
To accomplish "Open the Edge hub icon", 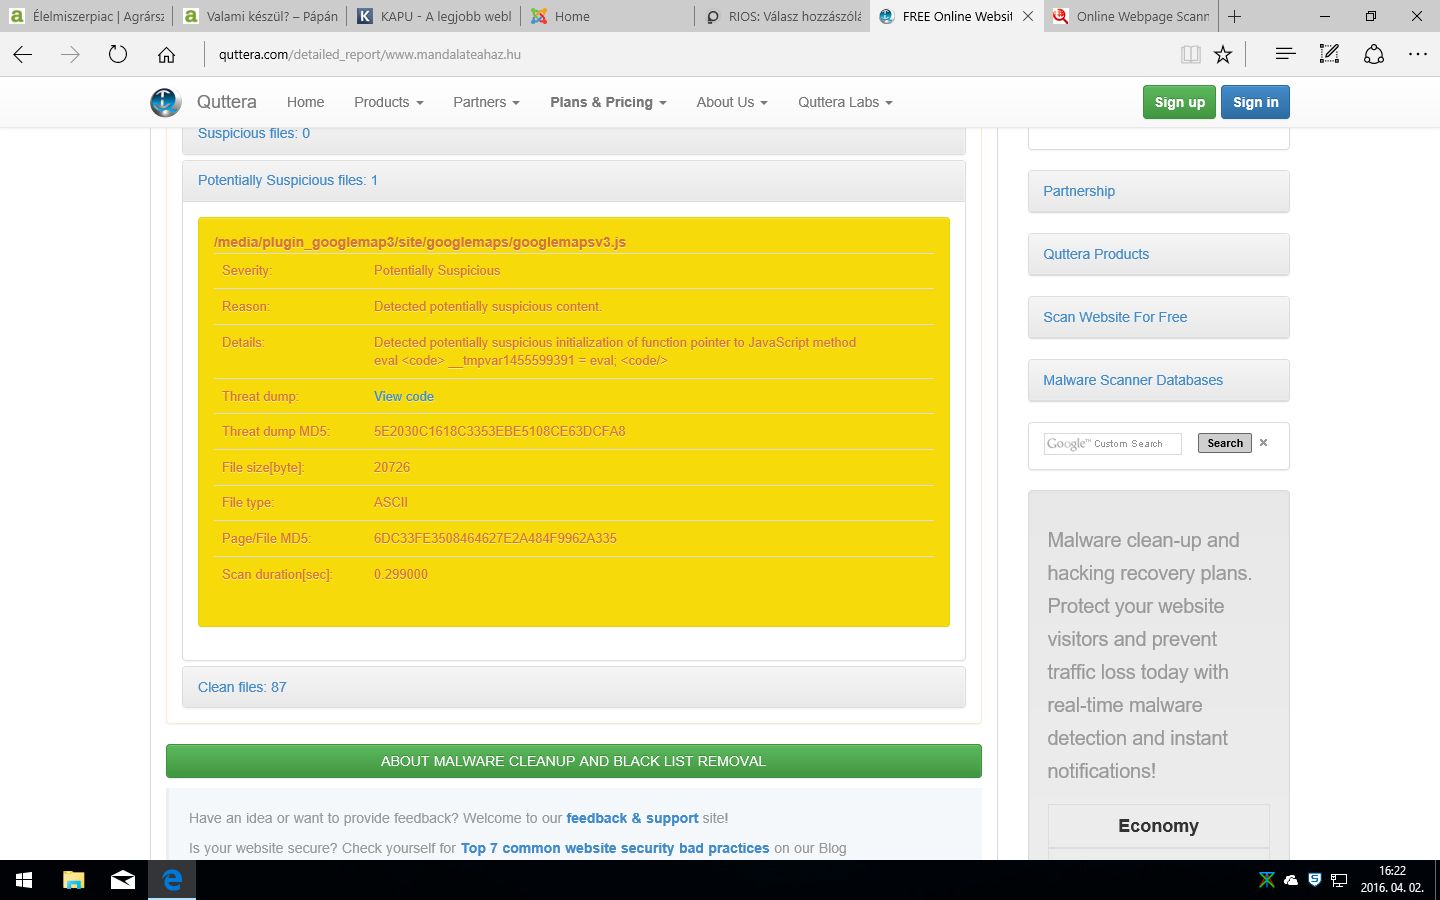I will pos(1285,54).
